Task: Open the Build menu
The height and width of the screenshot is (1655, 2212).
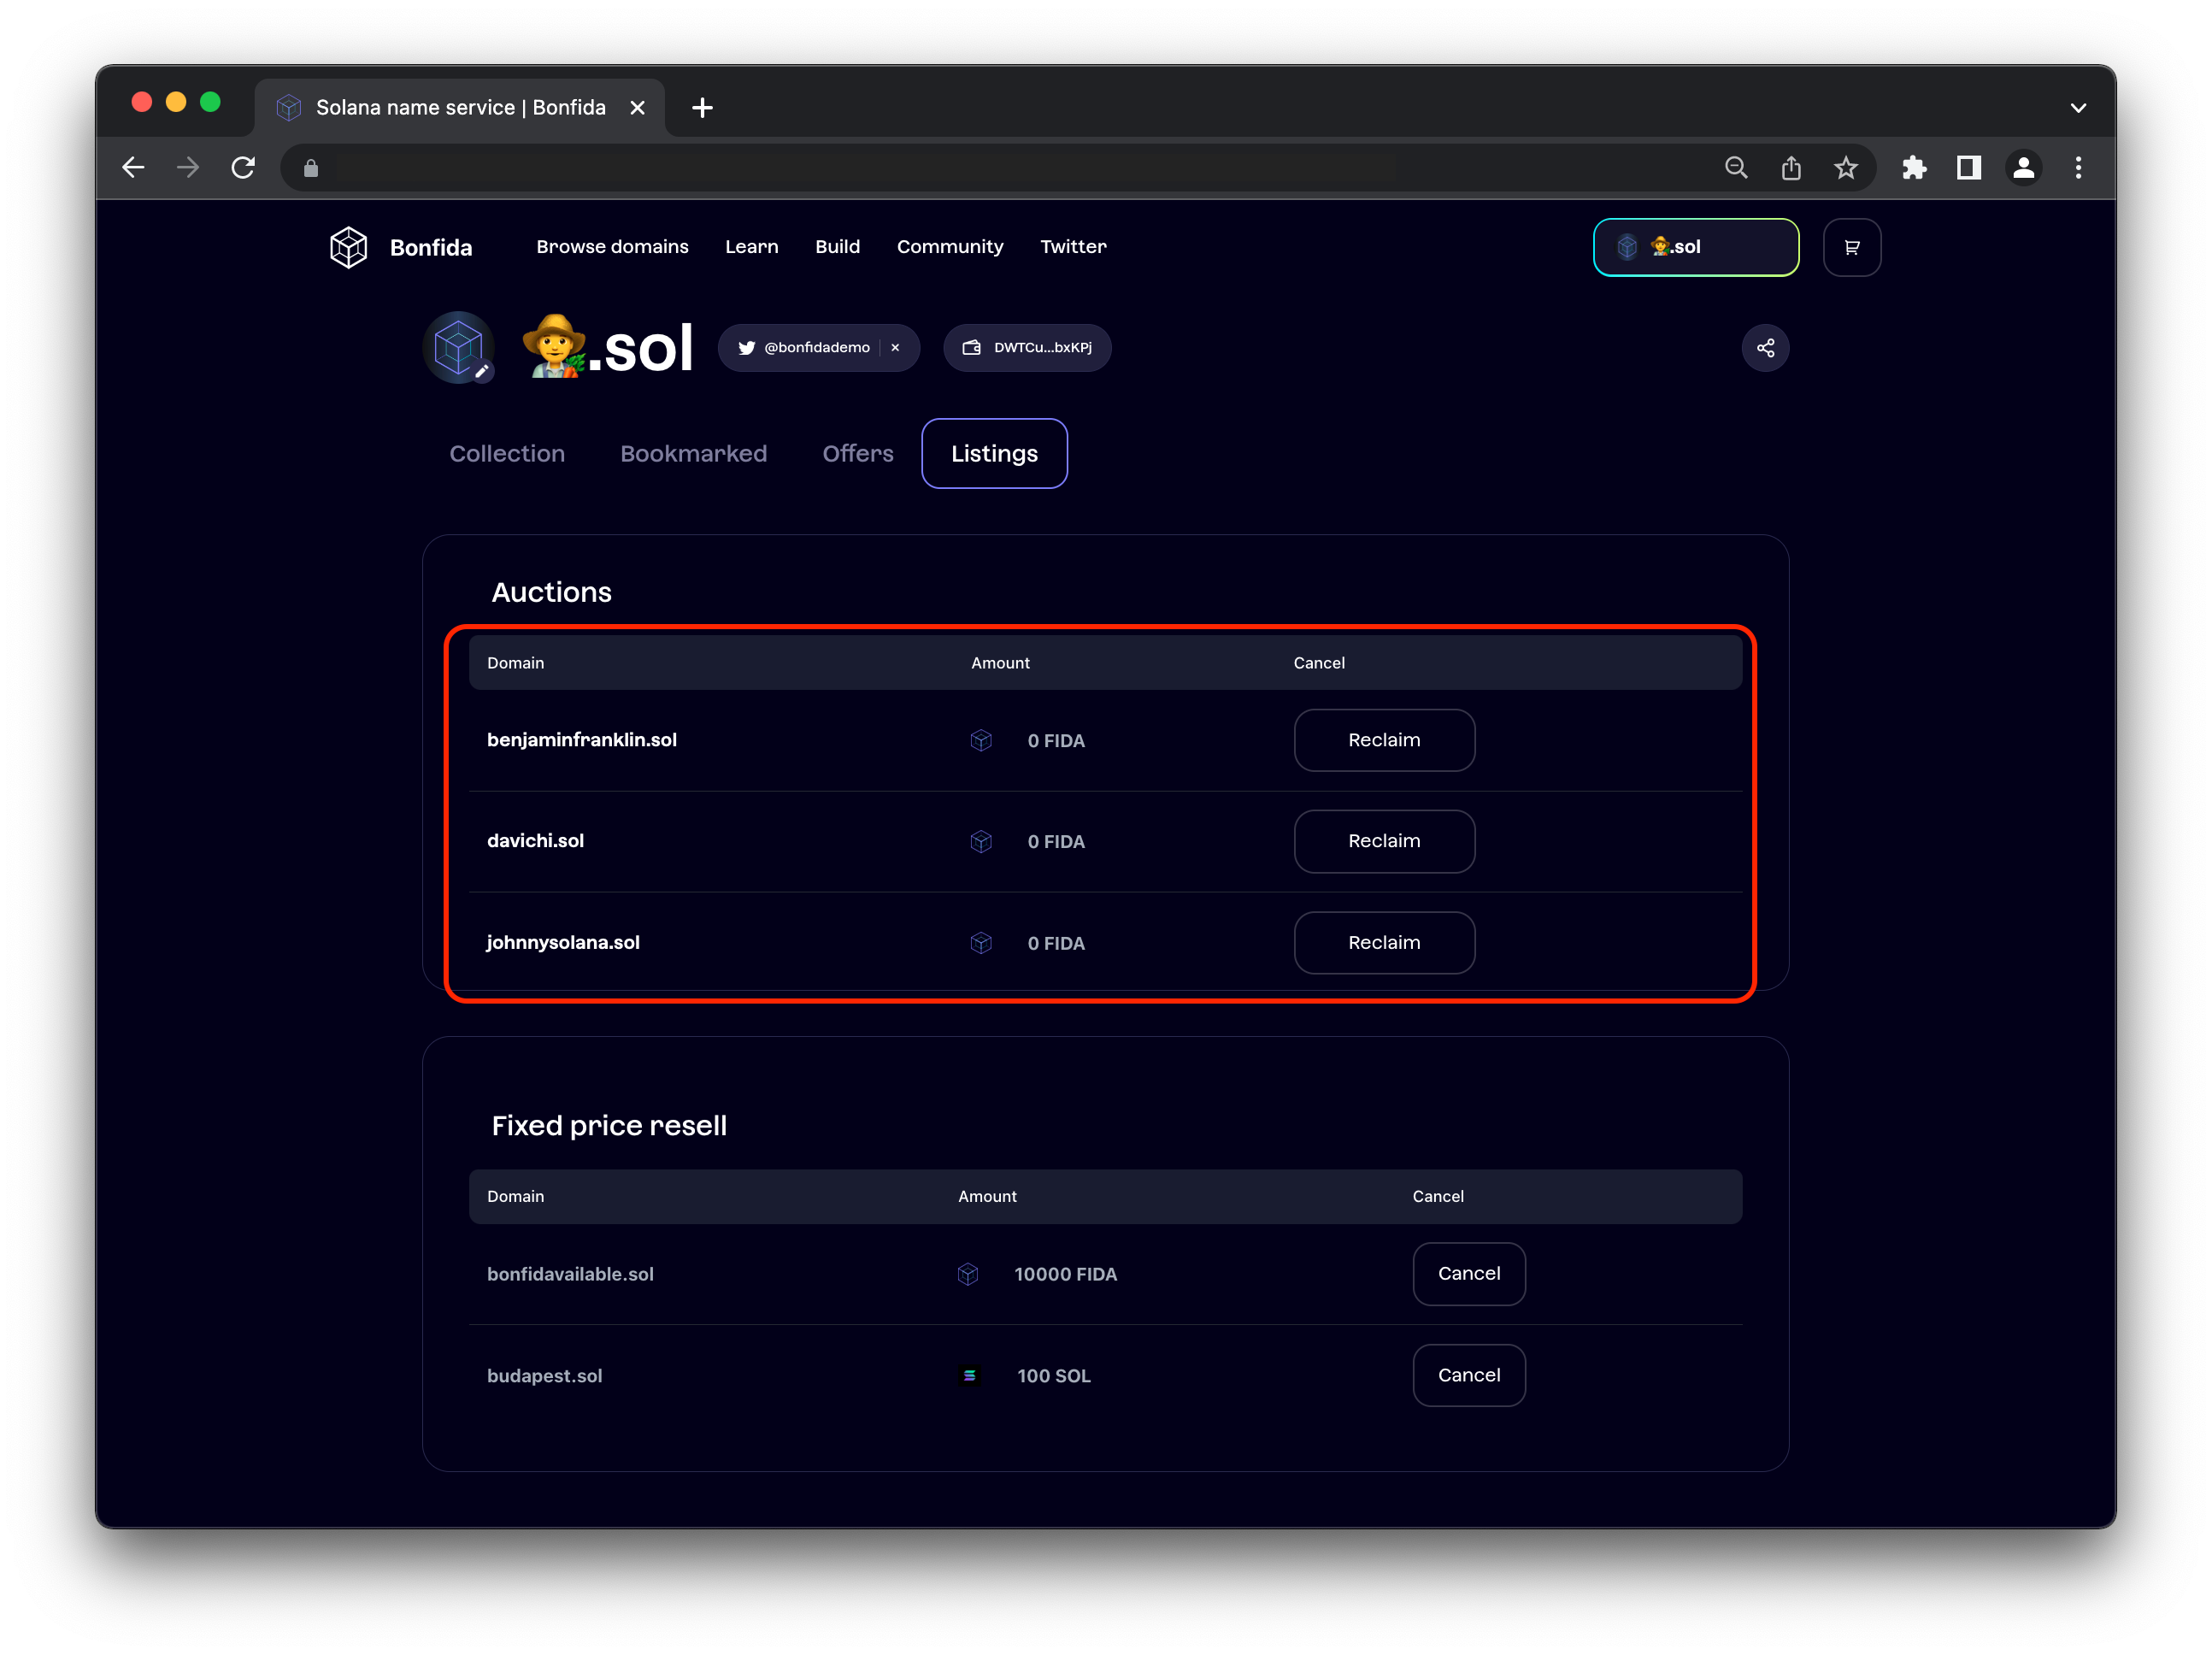Action: [837, 247]
